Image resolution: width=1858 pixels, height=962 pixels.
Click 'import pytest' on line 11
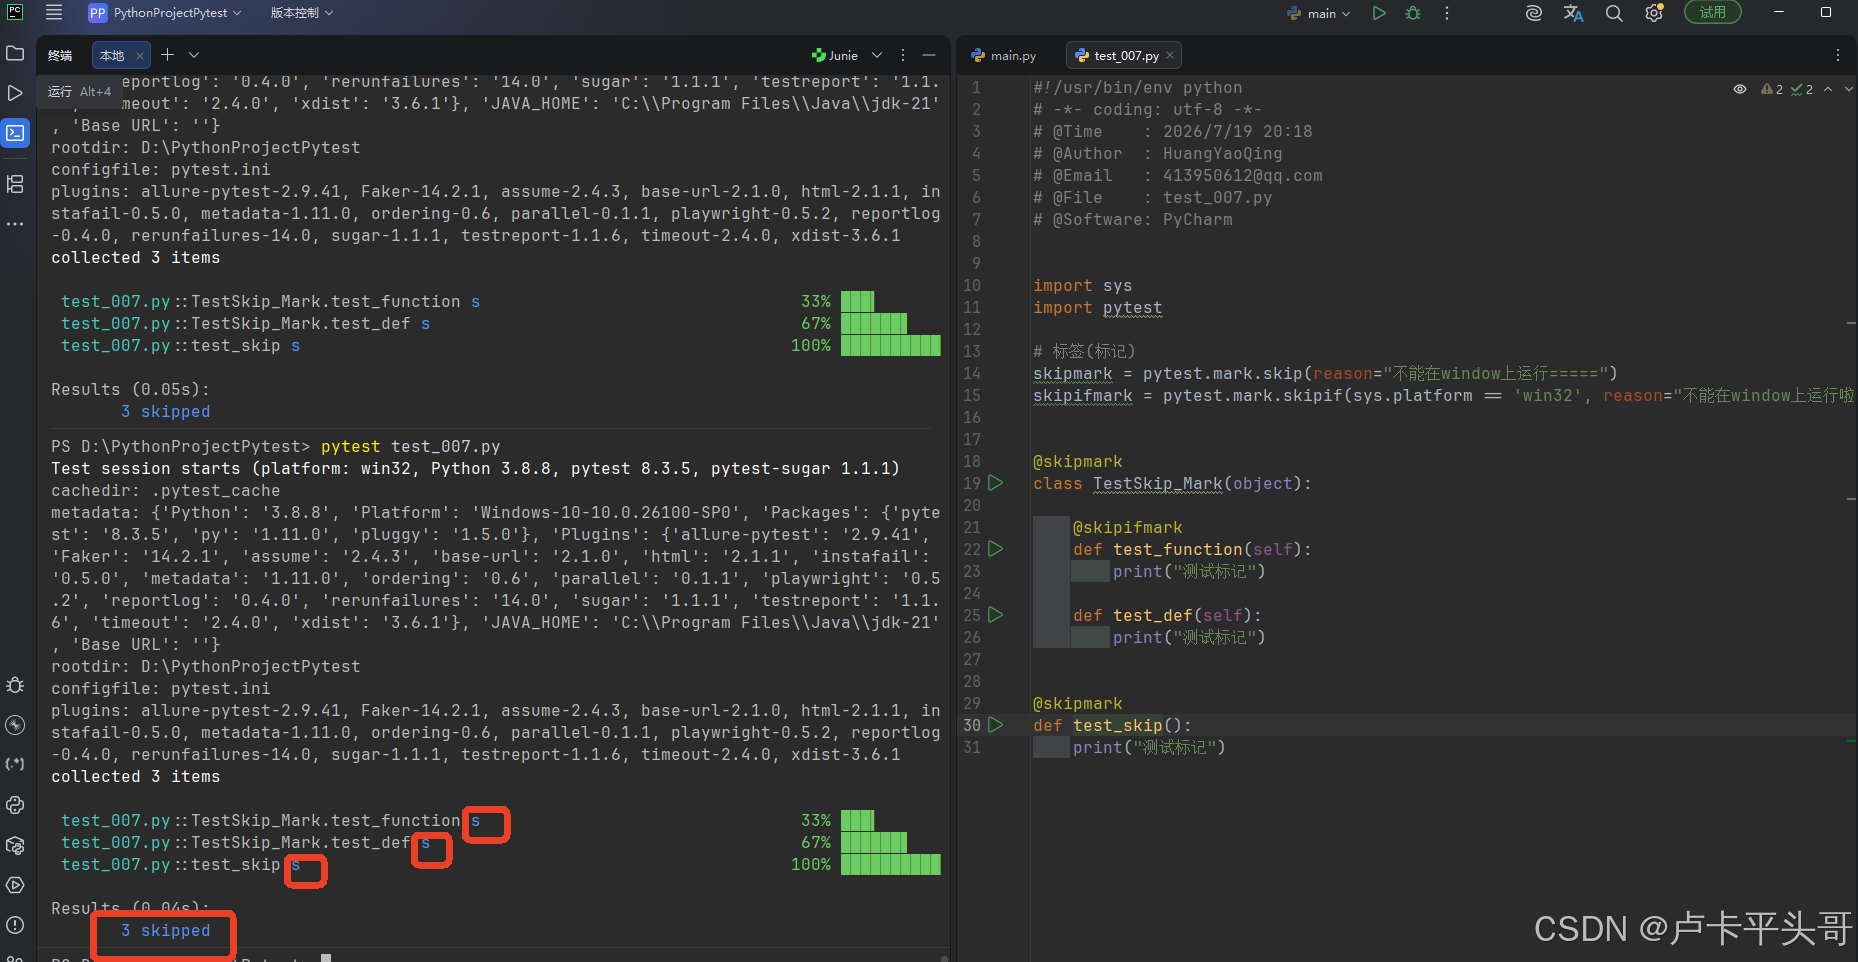tap(1097, 308)
